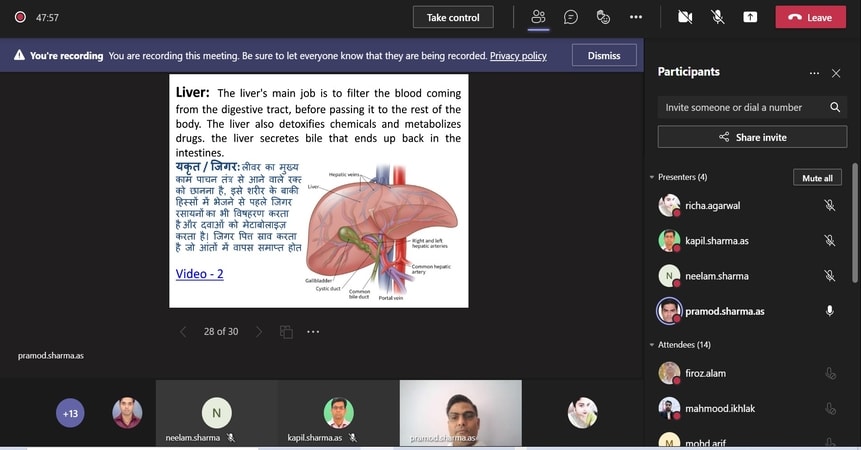Open the reactions icon in toolbar
Image resolution: width=861 pixels, height=450 pixels.
pos(603,17)
